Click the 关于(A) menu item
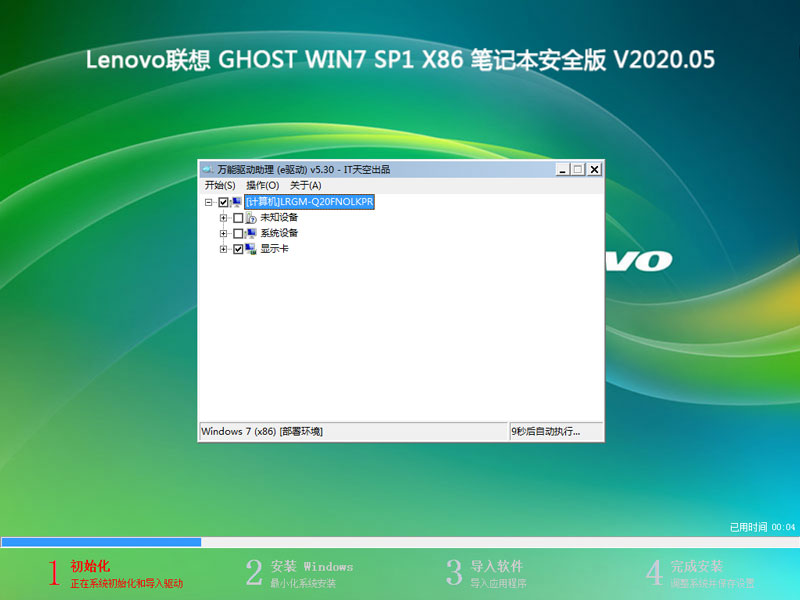 coord(303,185)
